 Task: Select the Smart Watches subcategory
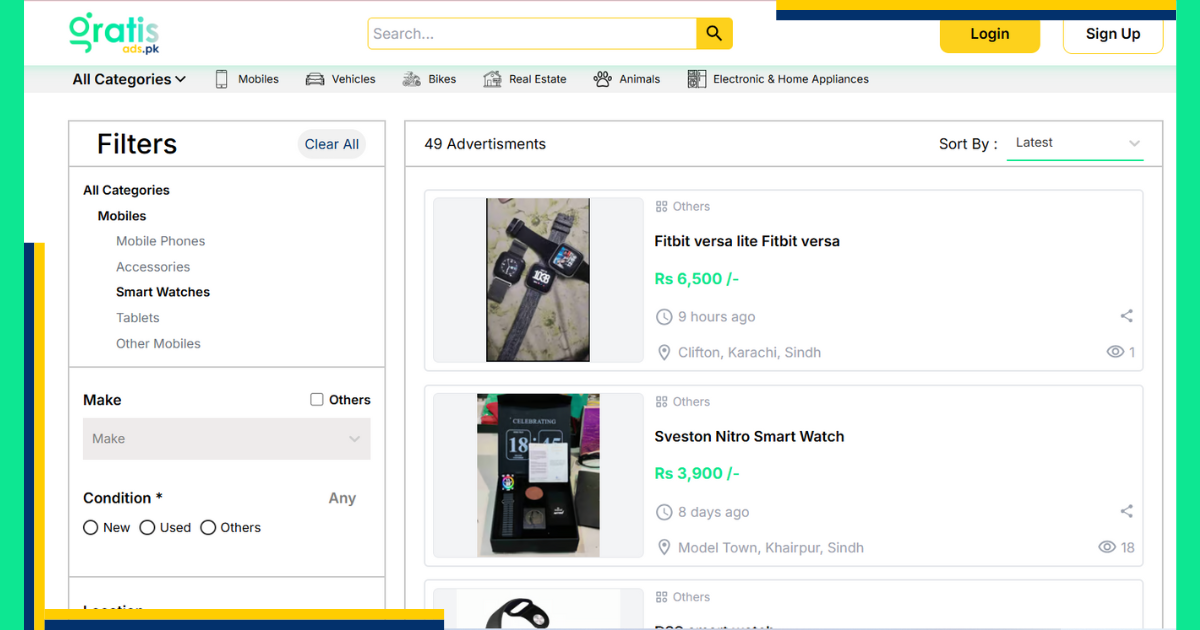[x=163, y=292]
